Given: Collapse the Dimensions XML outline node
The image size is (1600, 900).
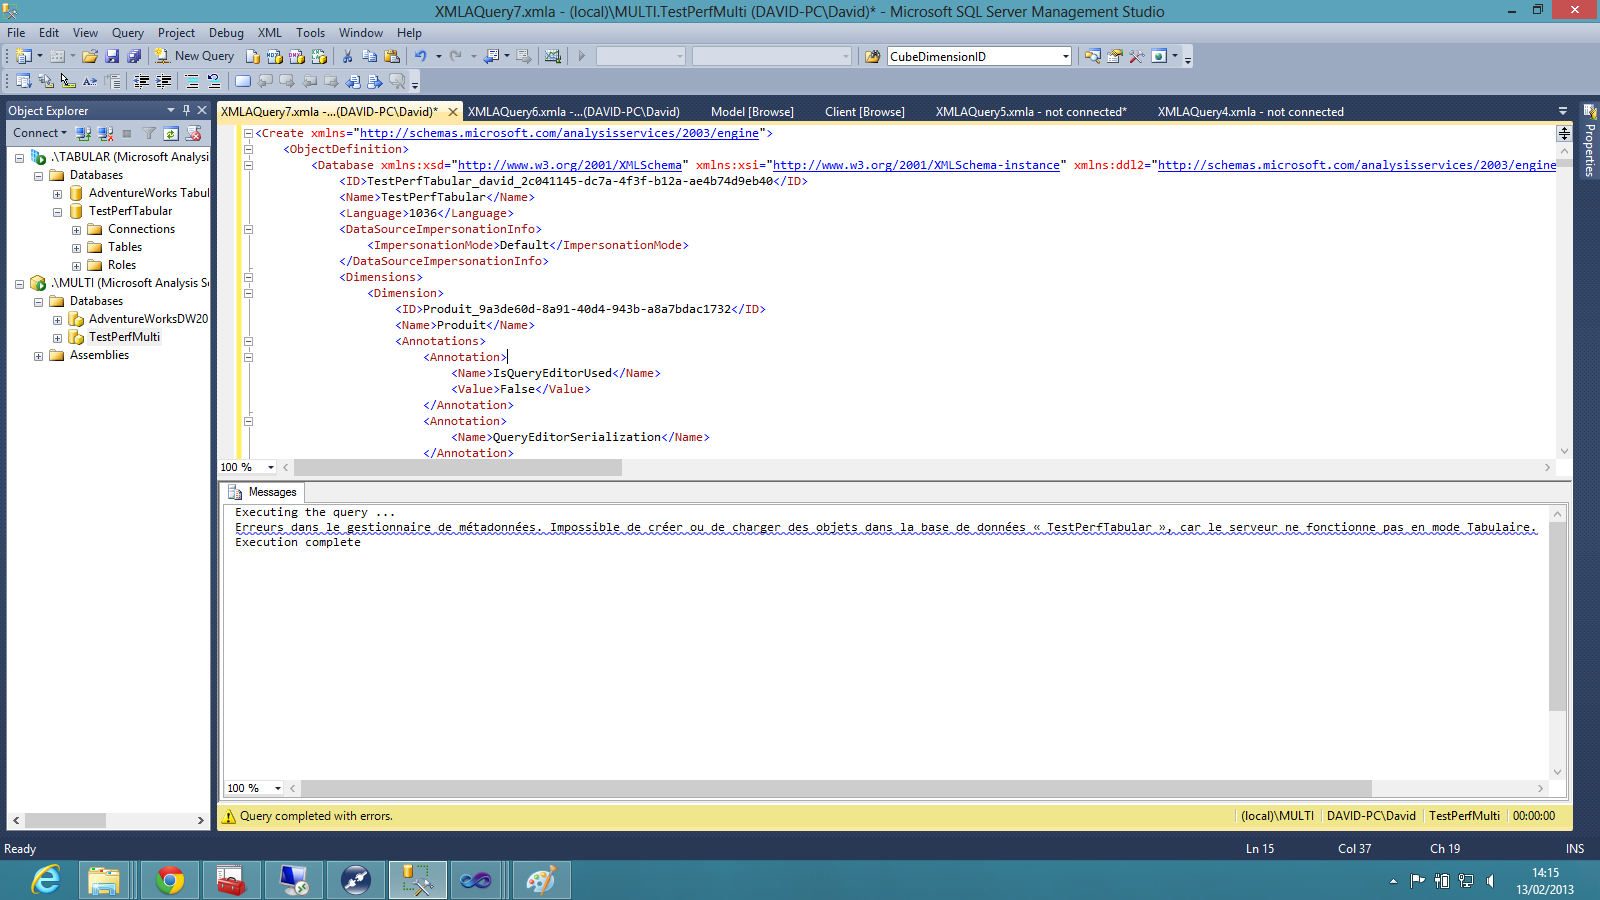Looking at the screenshot, I should click(x=248, y=277).
